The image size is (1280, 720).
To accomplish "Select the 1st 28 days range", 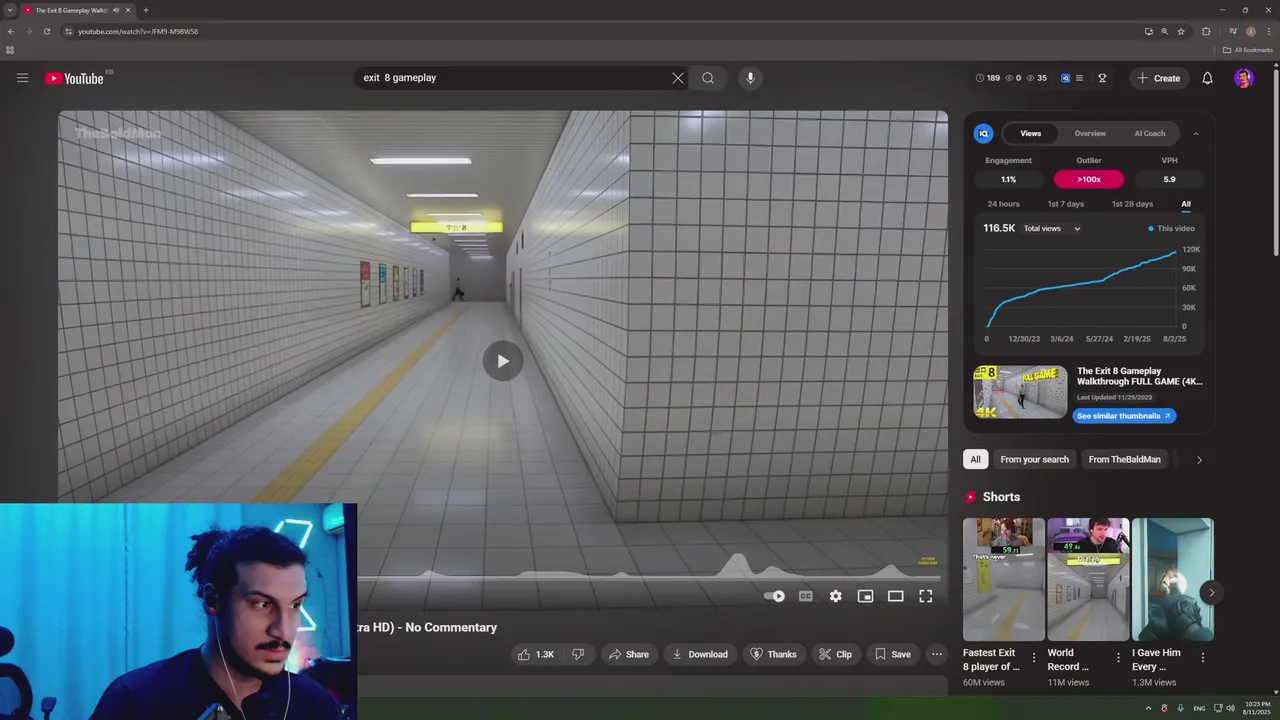I will [x=1132, y=204].
